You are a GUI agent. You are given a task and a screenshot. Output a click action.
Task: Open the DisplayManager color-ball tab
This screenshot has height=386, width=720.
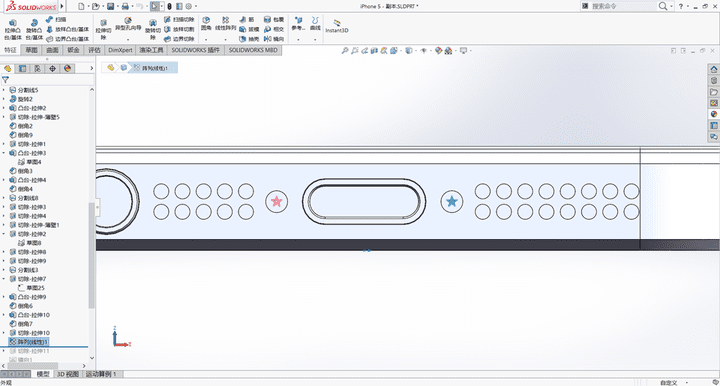[x=68, y=68]
